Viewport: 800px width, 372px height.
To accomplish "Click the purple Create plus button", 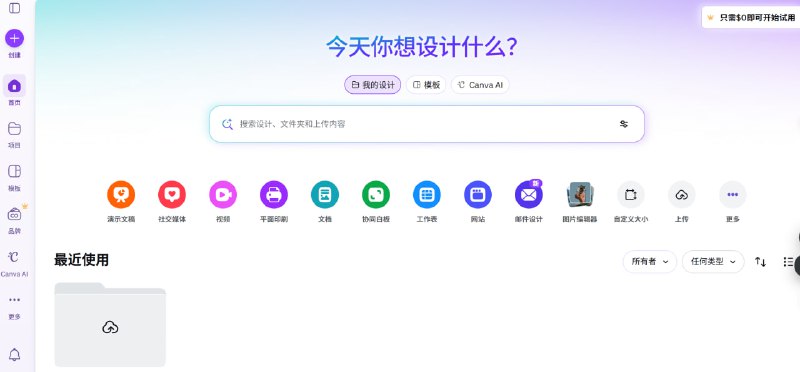I will [14, 38].
